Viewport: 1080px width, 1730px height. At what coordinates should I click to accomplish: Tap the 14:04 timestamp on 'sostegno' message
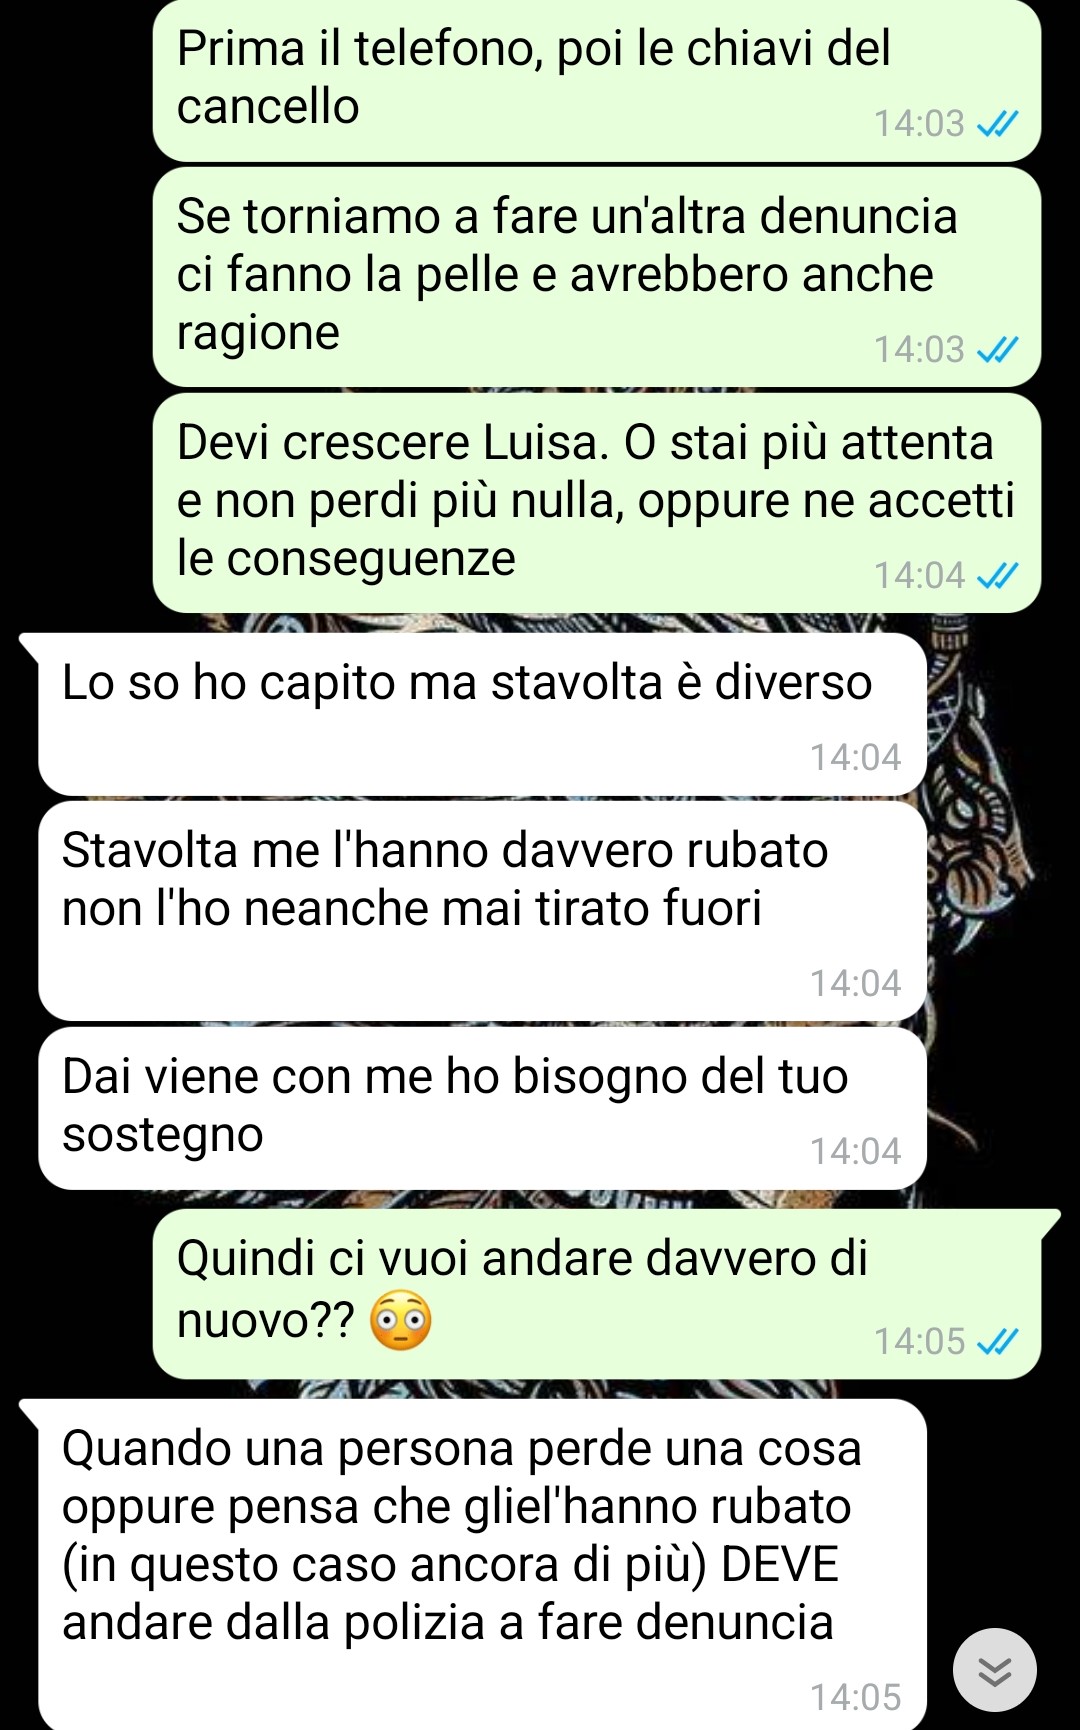pyautogui.click(x=855, y=1152)
